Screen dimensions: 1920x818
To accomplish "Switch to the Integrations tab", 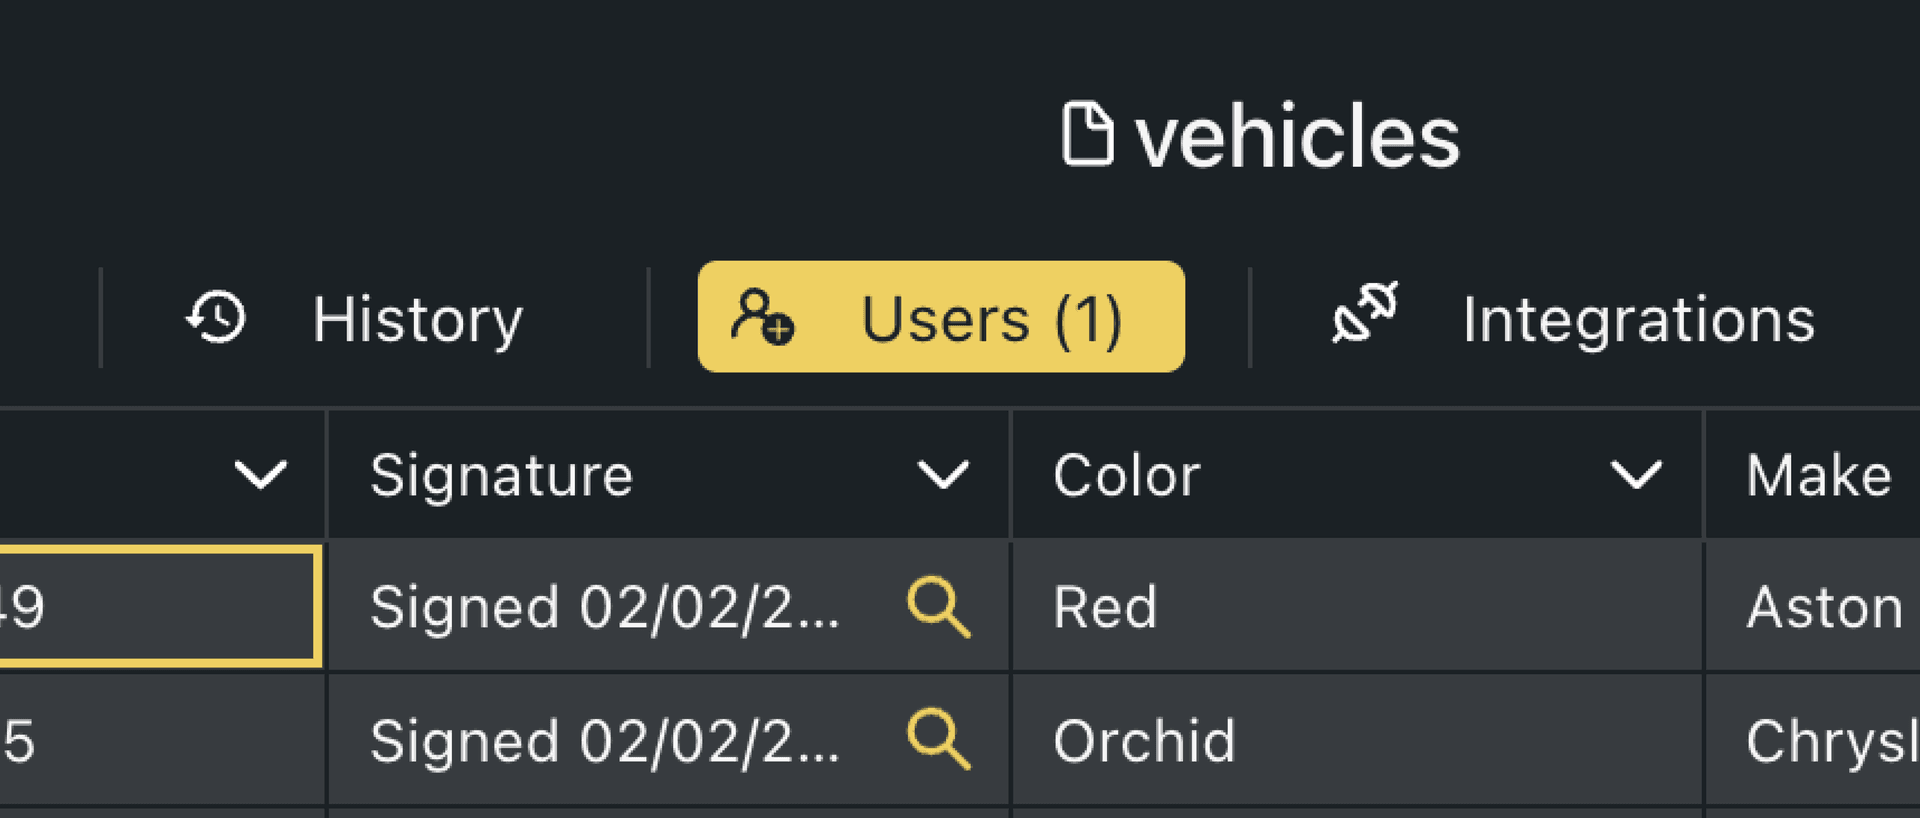I will 1640,320.
